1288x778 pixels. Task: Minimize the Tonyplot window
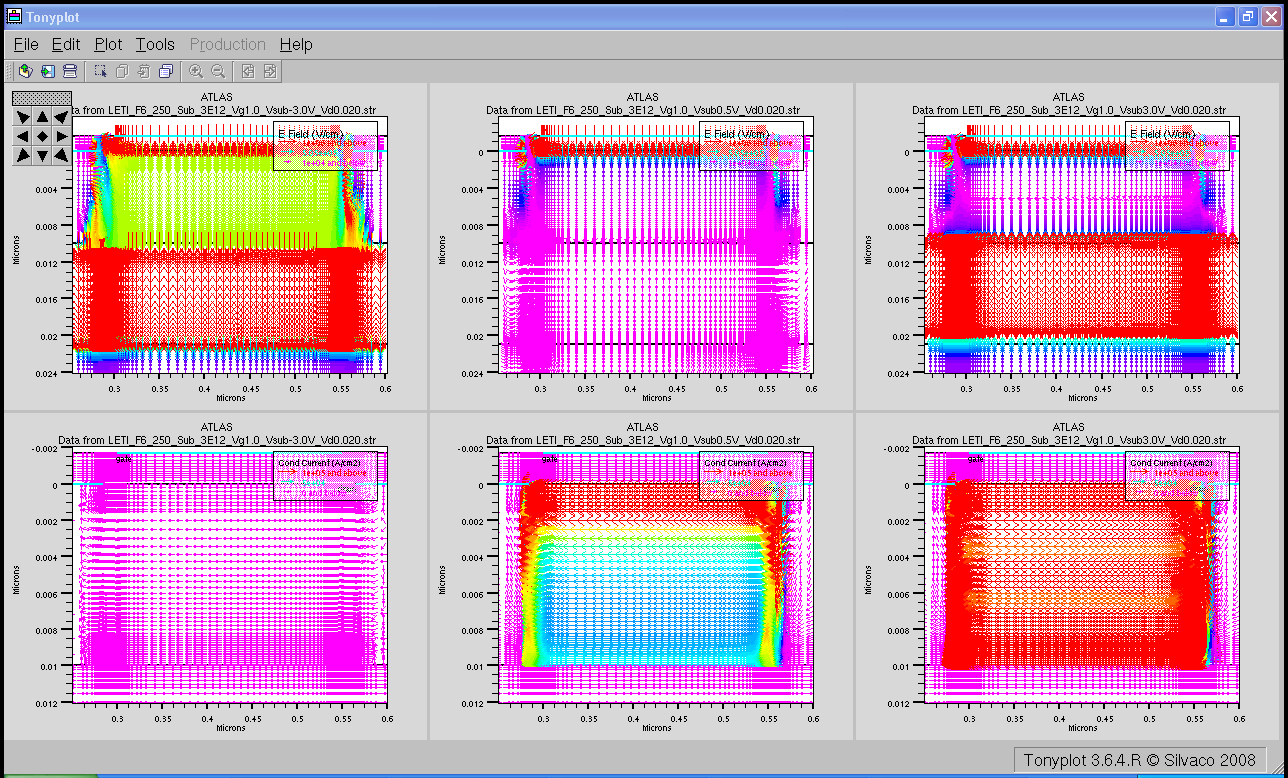[x=1225, y=17]
